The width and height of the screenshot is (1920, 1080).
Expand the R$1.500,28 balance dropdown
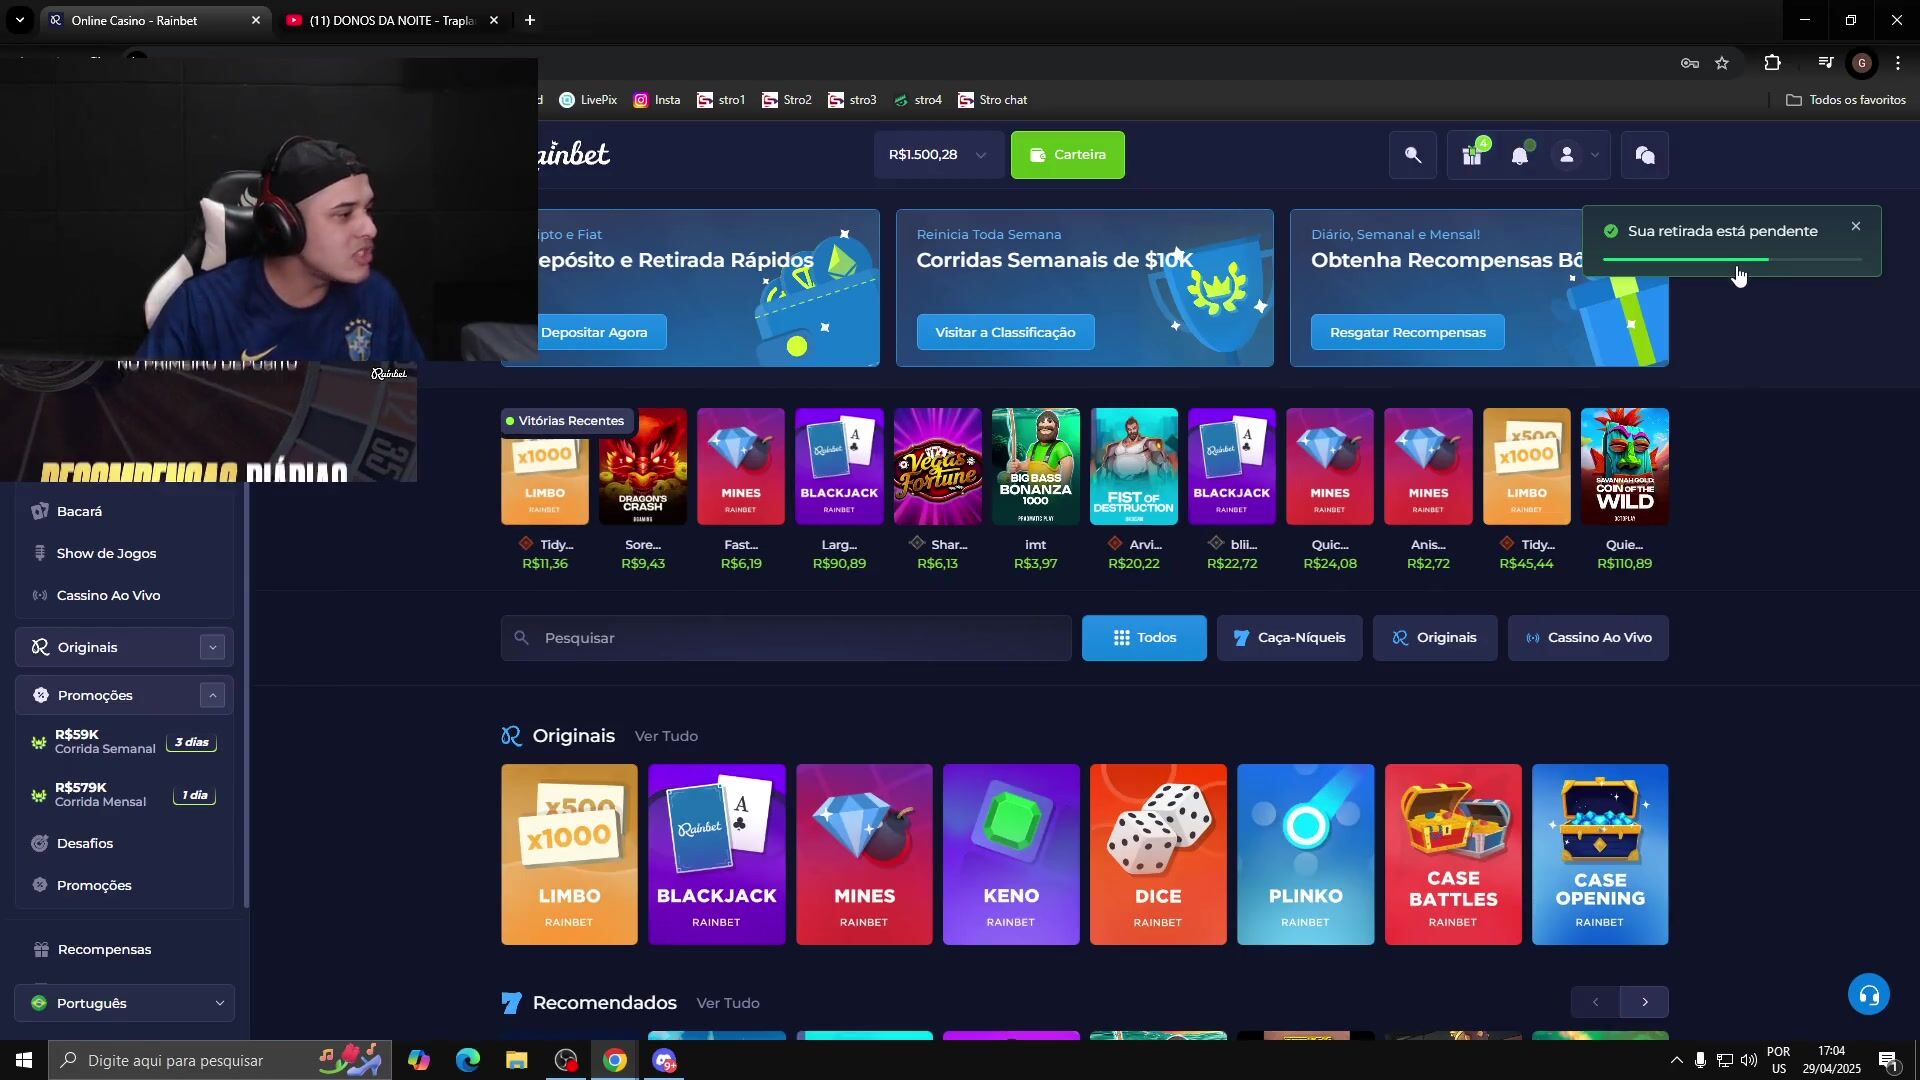(x=938, y=155)
